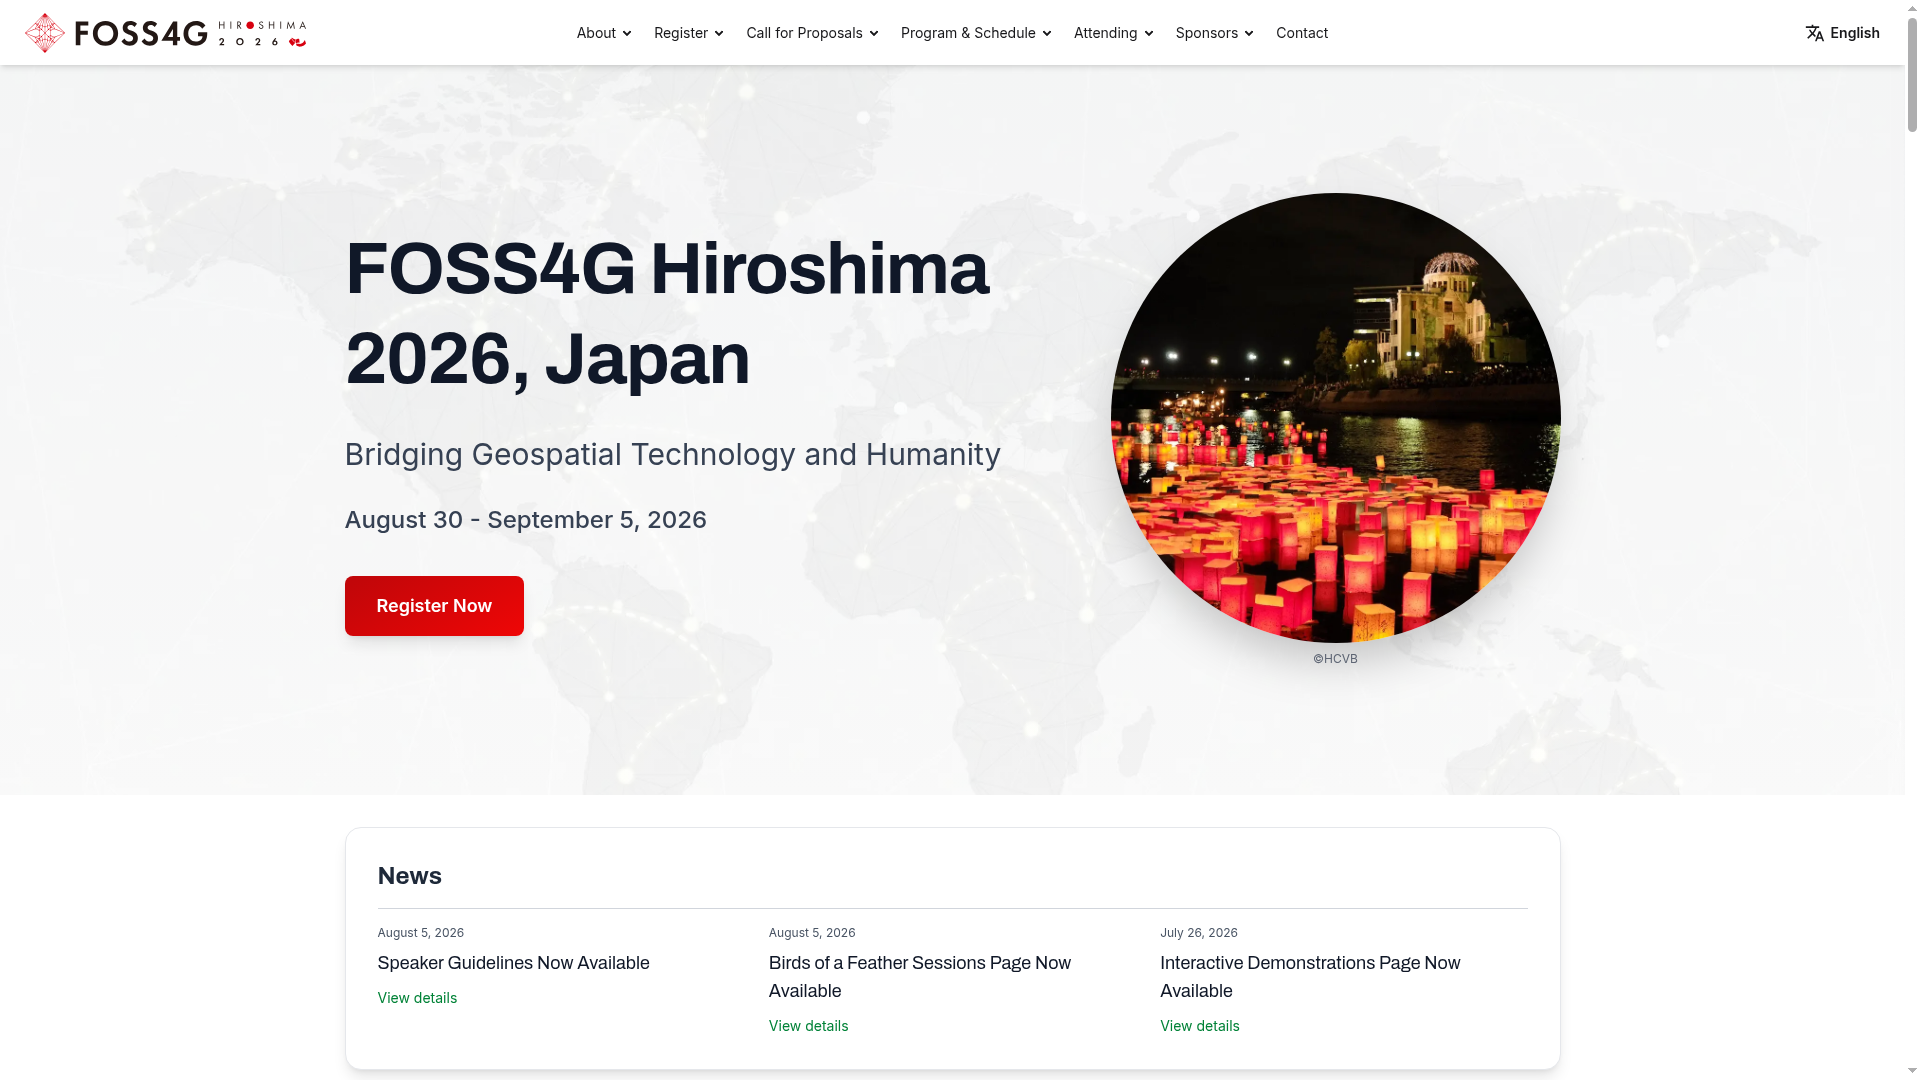Image resolution: width=1920 pixels, height=1080 pixels.
Task: Open the Program & Schedule menu
Action: click(976, 33)
